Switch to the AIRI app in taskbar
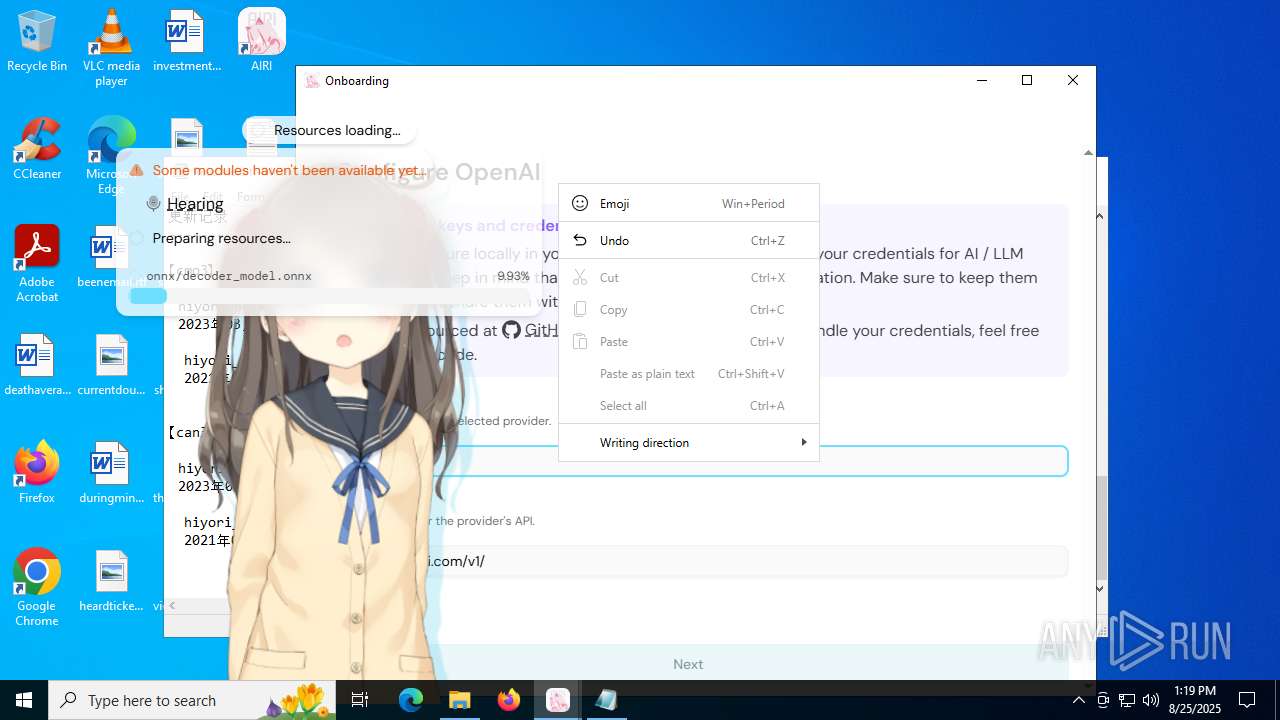This screenshot has height=720, width=1280. [x=558, y=700]
